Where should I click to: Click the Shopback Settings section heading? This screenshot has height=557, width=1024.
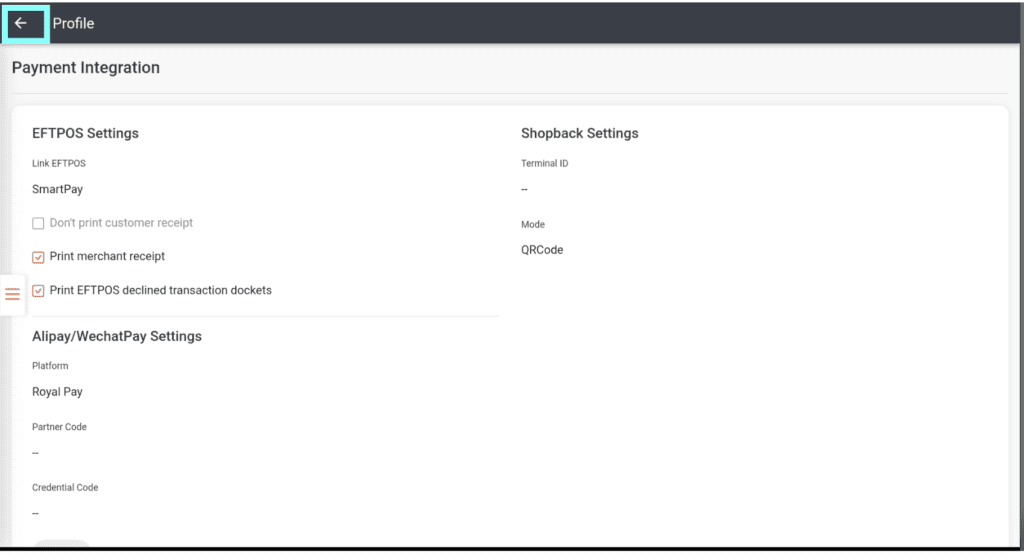point(579,133)
